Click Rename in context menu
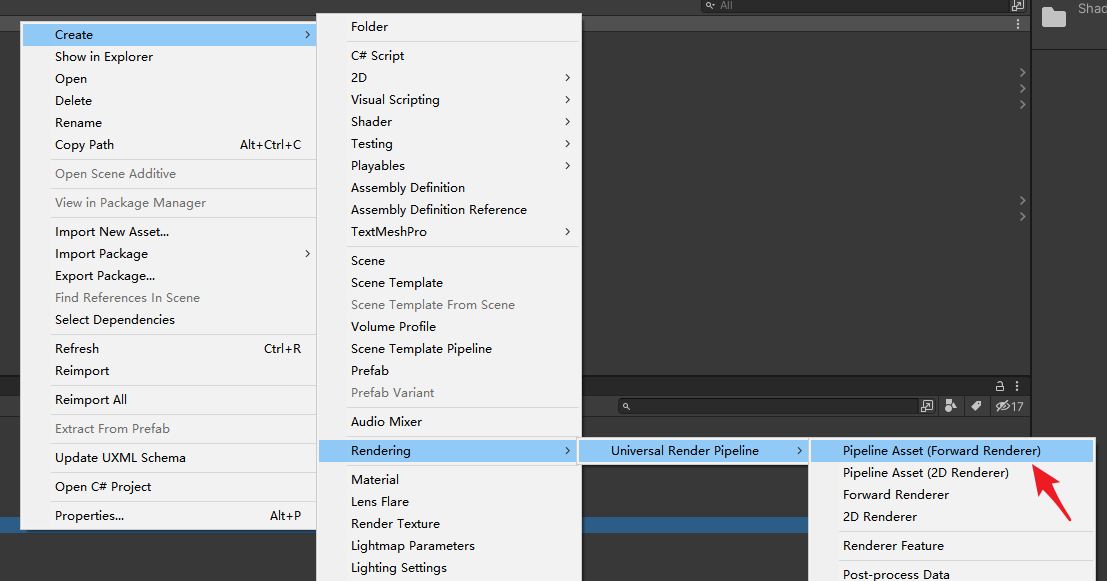Image resolution: width=1107 pixels, height=581 pixels. tap(169, 123)
